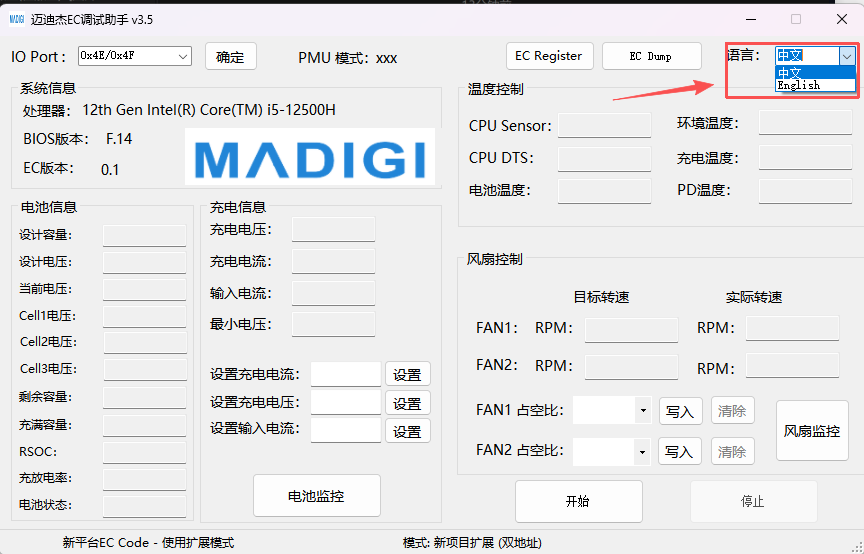Click the 开始 start button
The width and height of the screenshot is (864, 554).
[579, 501]
